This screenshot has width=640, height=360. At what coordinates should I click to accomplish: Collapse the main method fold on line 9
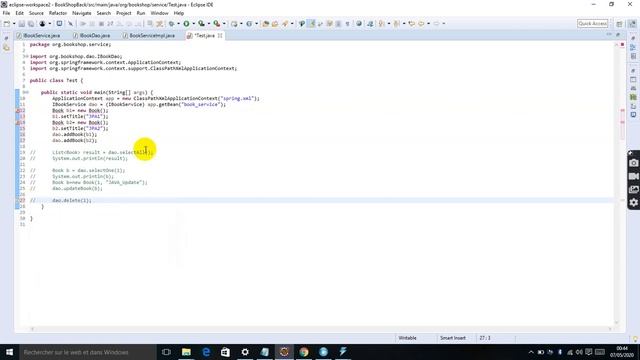click(27, 92)
